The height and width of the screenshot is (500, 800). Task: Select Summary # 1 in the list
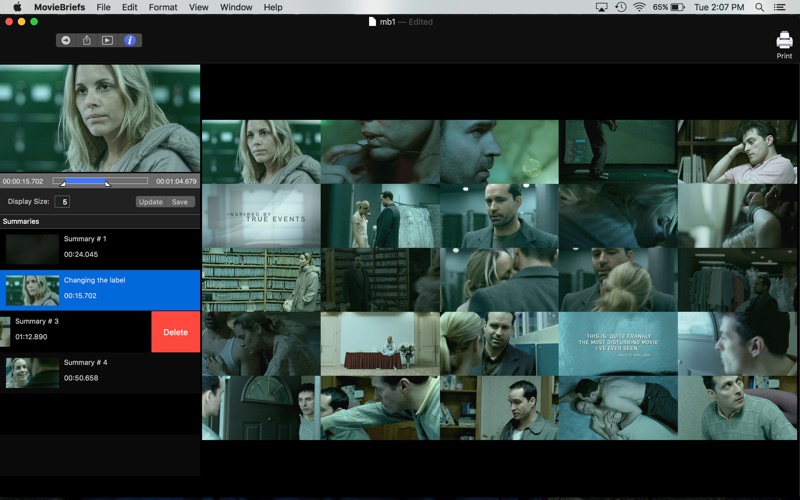click(x=100, y=248)
